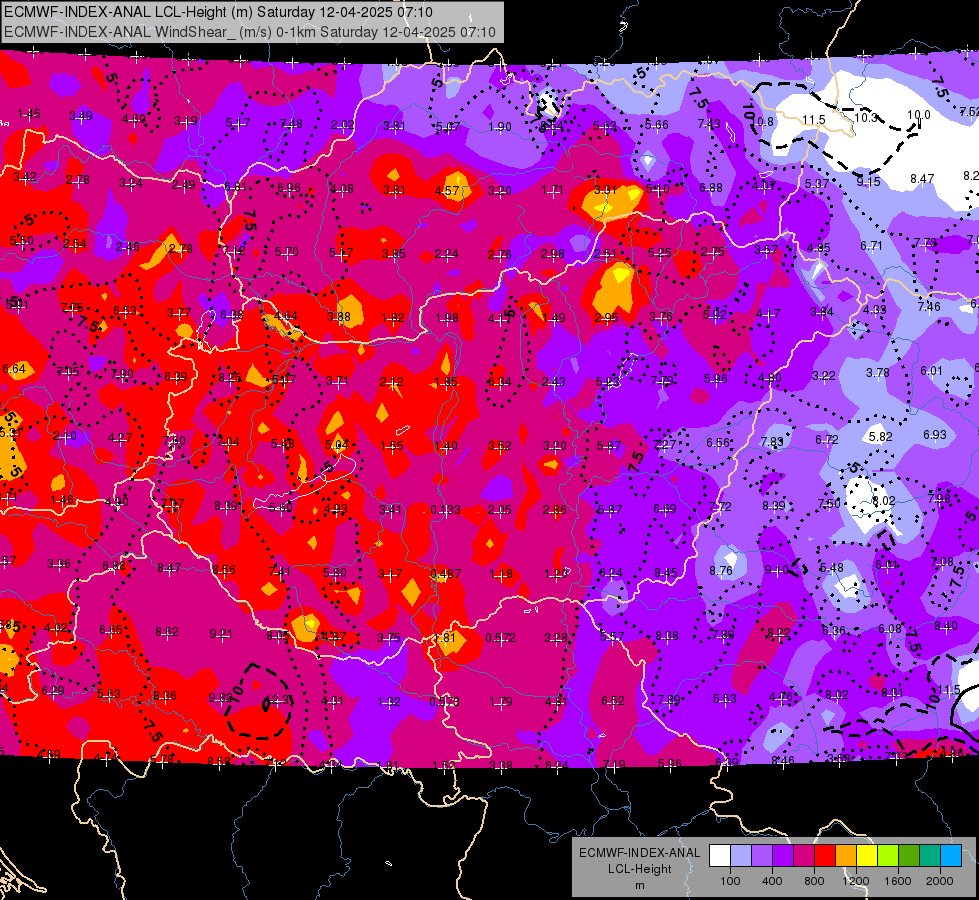Click the grid value 2.02
This screenshot has width=979, height=900.
(343, 125)
